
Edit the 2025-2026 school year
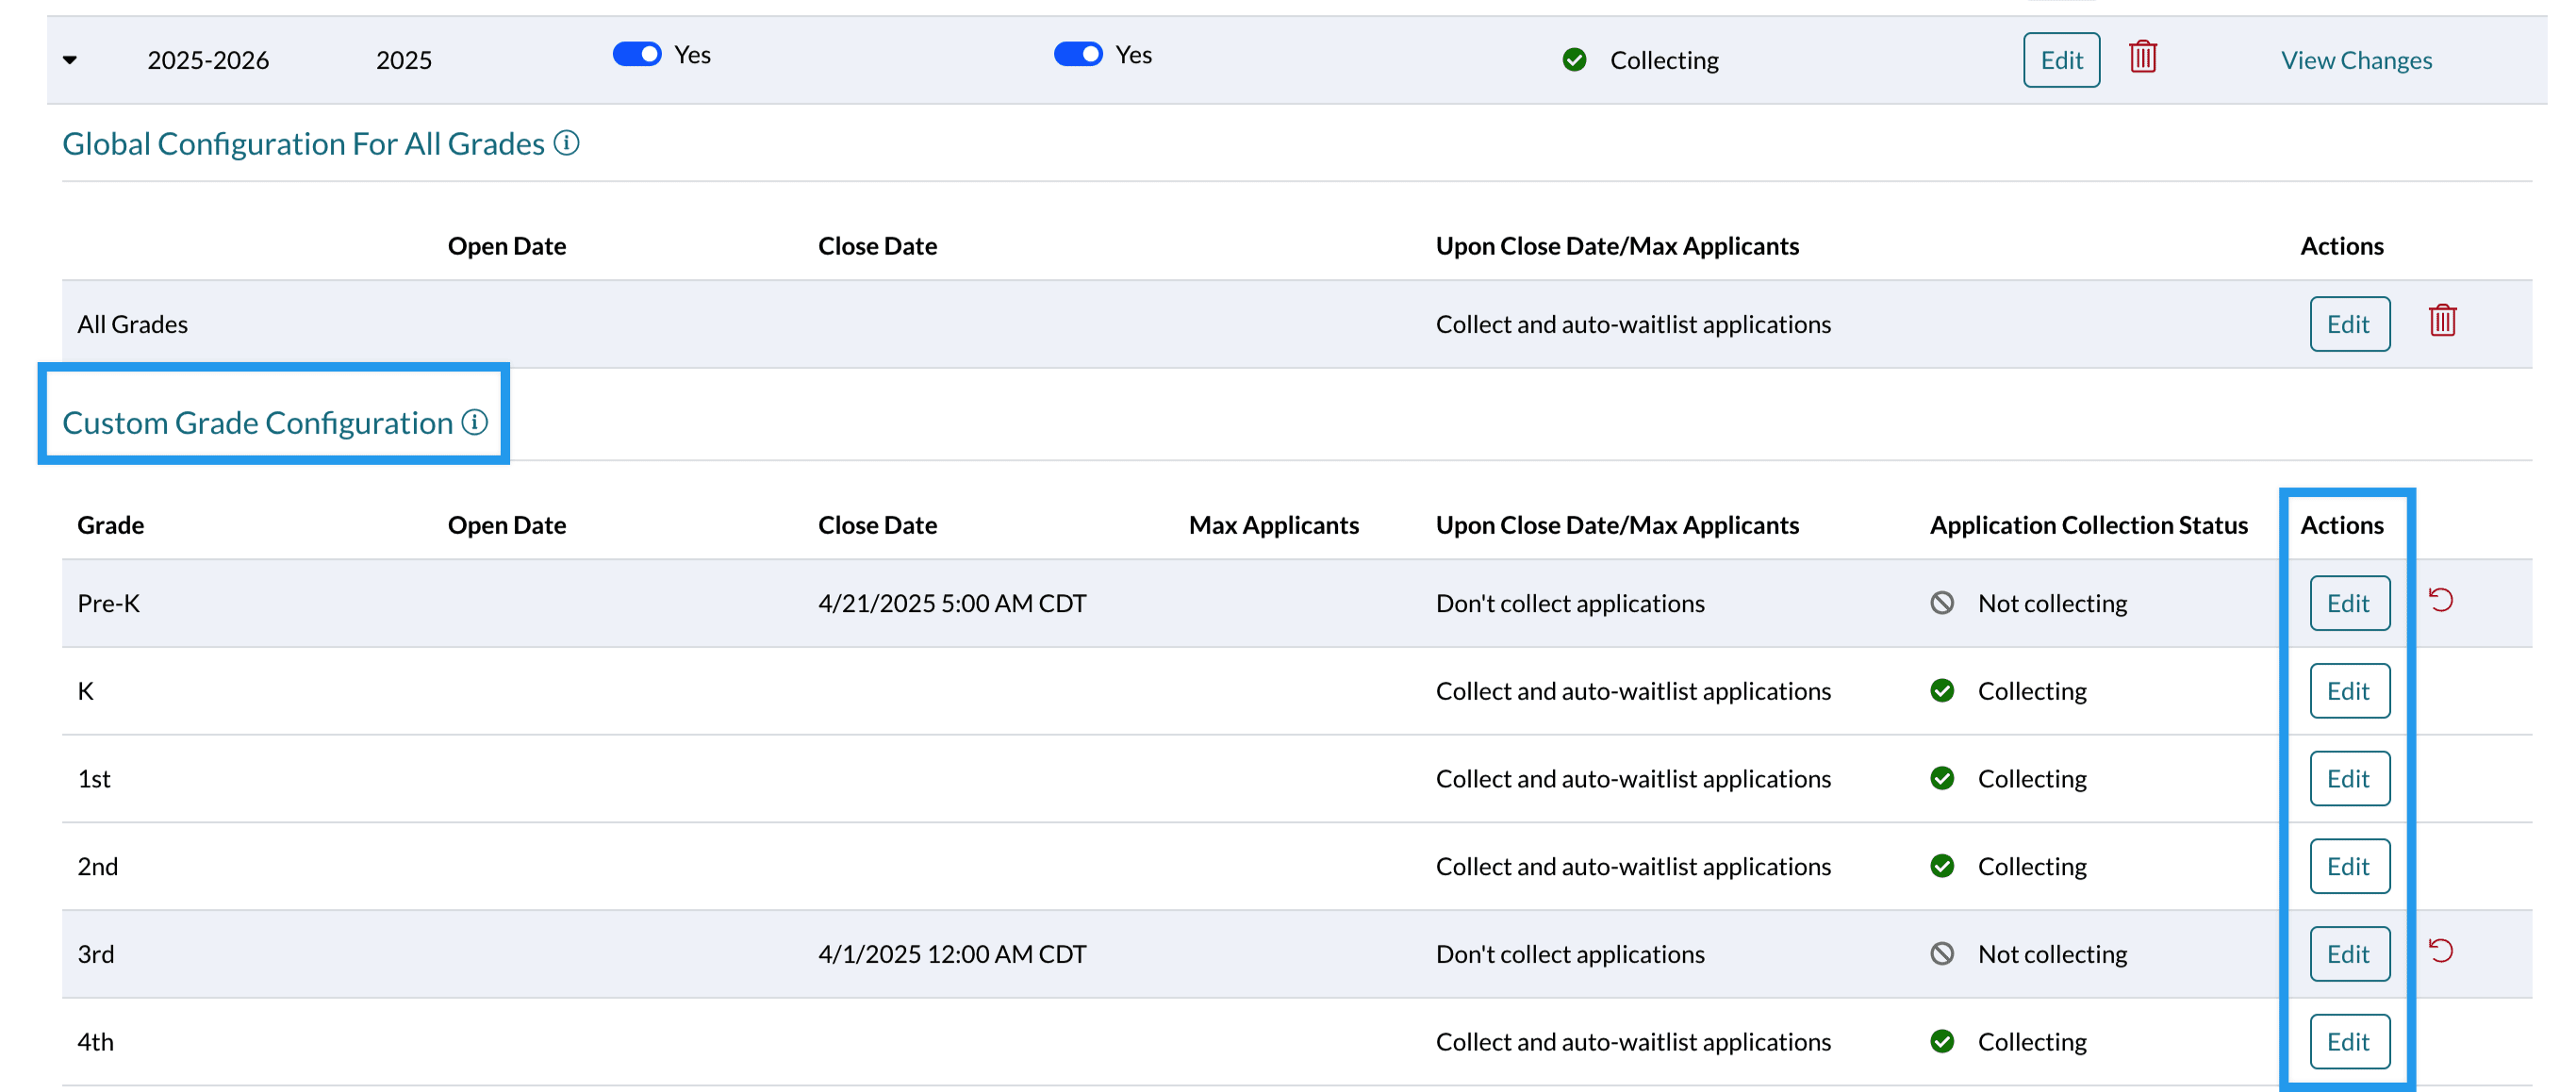pos(2061,60)
